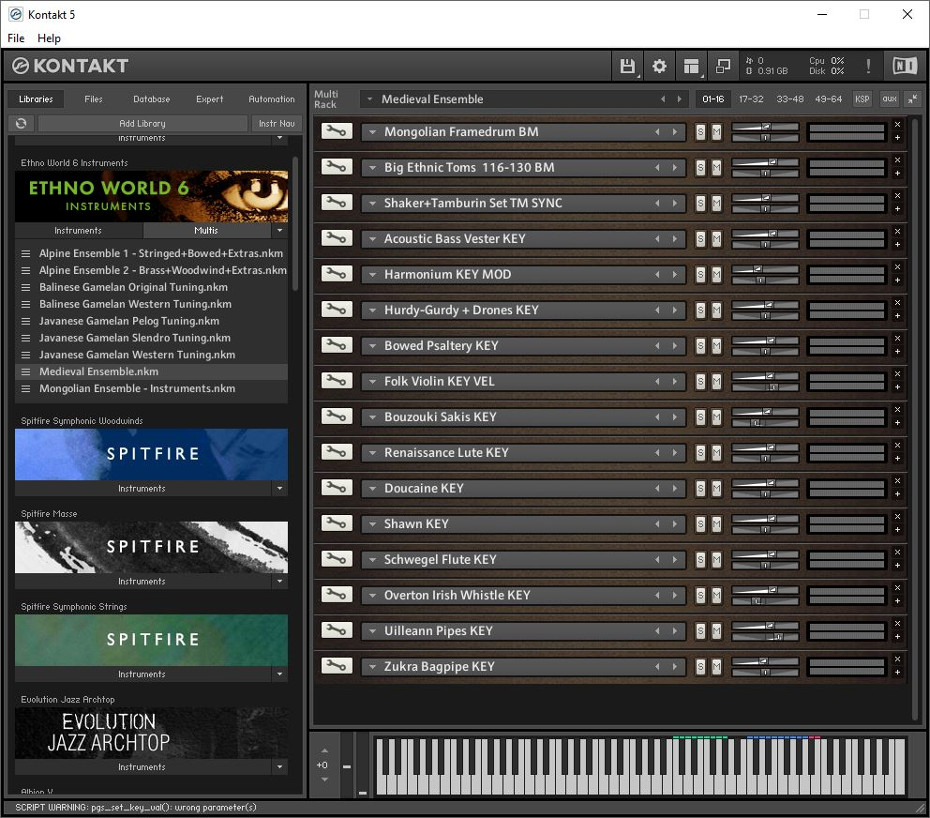Image resolution: width=930 pixels, height=818 pixels.
Task: Expand Ethno World 6 library options arrow
Action: 280,230
